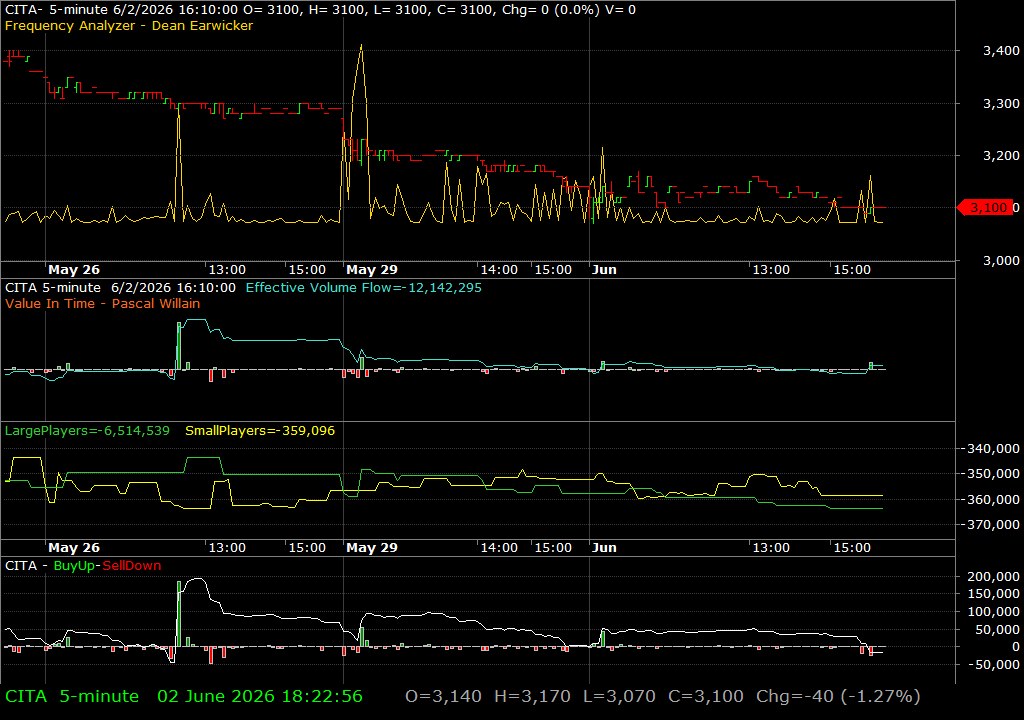This screenshot has height=720, width=1024.
Task: Click the O=3,140 value in status bar
Action: tap(443, 696)
